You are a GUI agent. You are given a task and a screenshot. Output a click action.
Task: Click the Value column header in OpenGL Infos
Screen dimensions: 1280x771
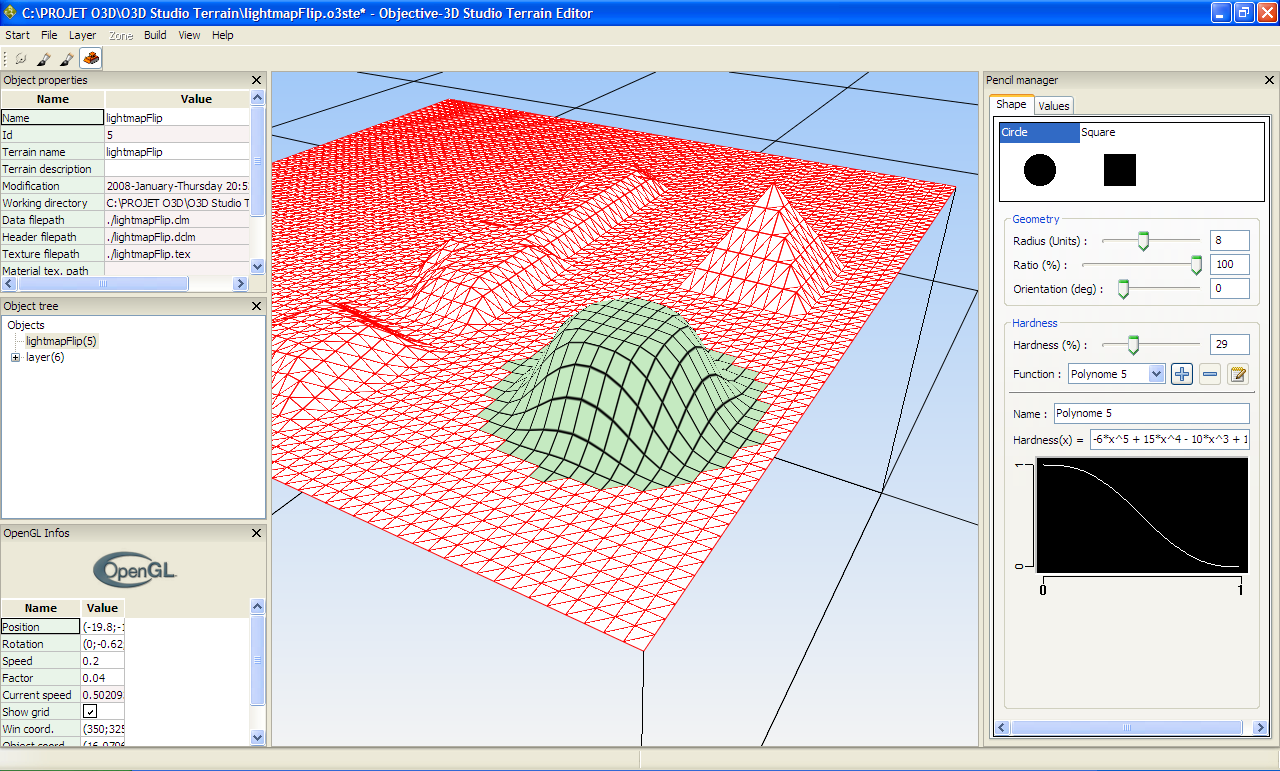[102, 608]
